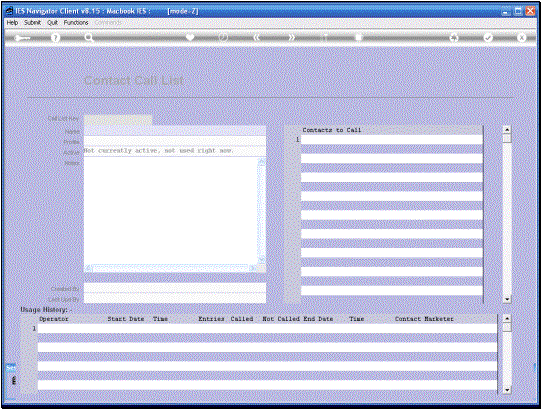541x409 pixels.
Task: Click Contacts to Call scrollbar down arrow
Action: pyautogui.click(x=507, y=299)
